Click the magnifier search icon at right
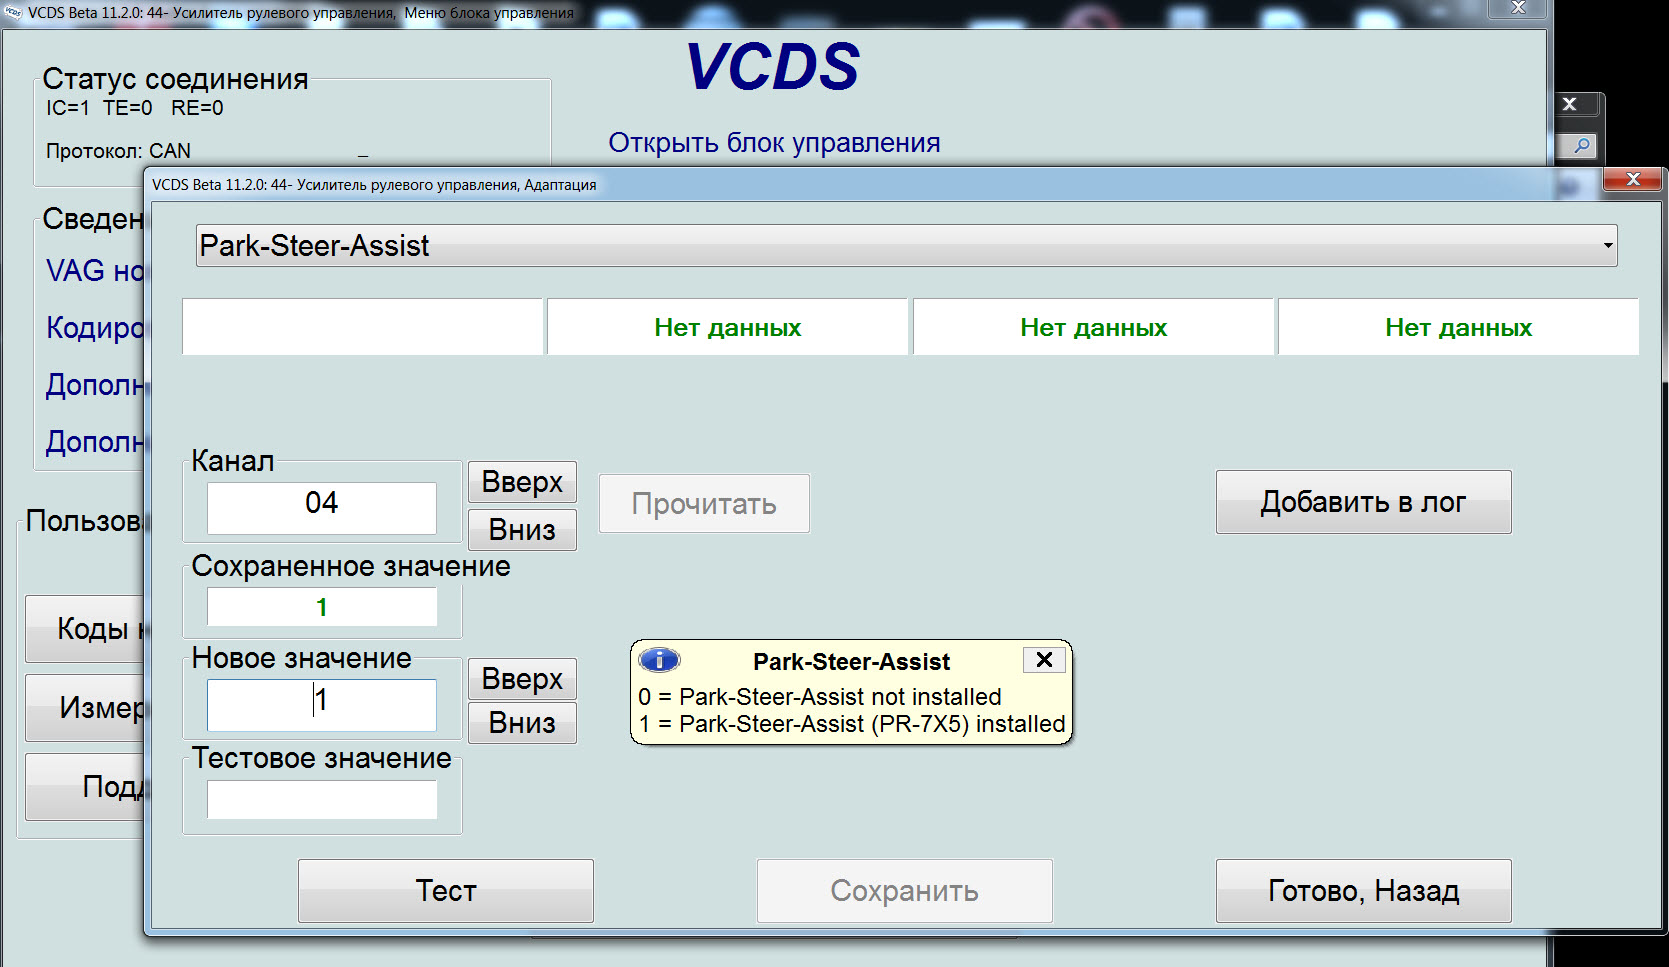Image resolution: width=1669 pixels, height=967 pixels. pyautogui.click(x=1581, y=146)
